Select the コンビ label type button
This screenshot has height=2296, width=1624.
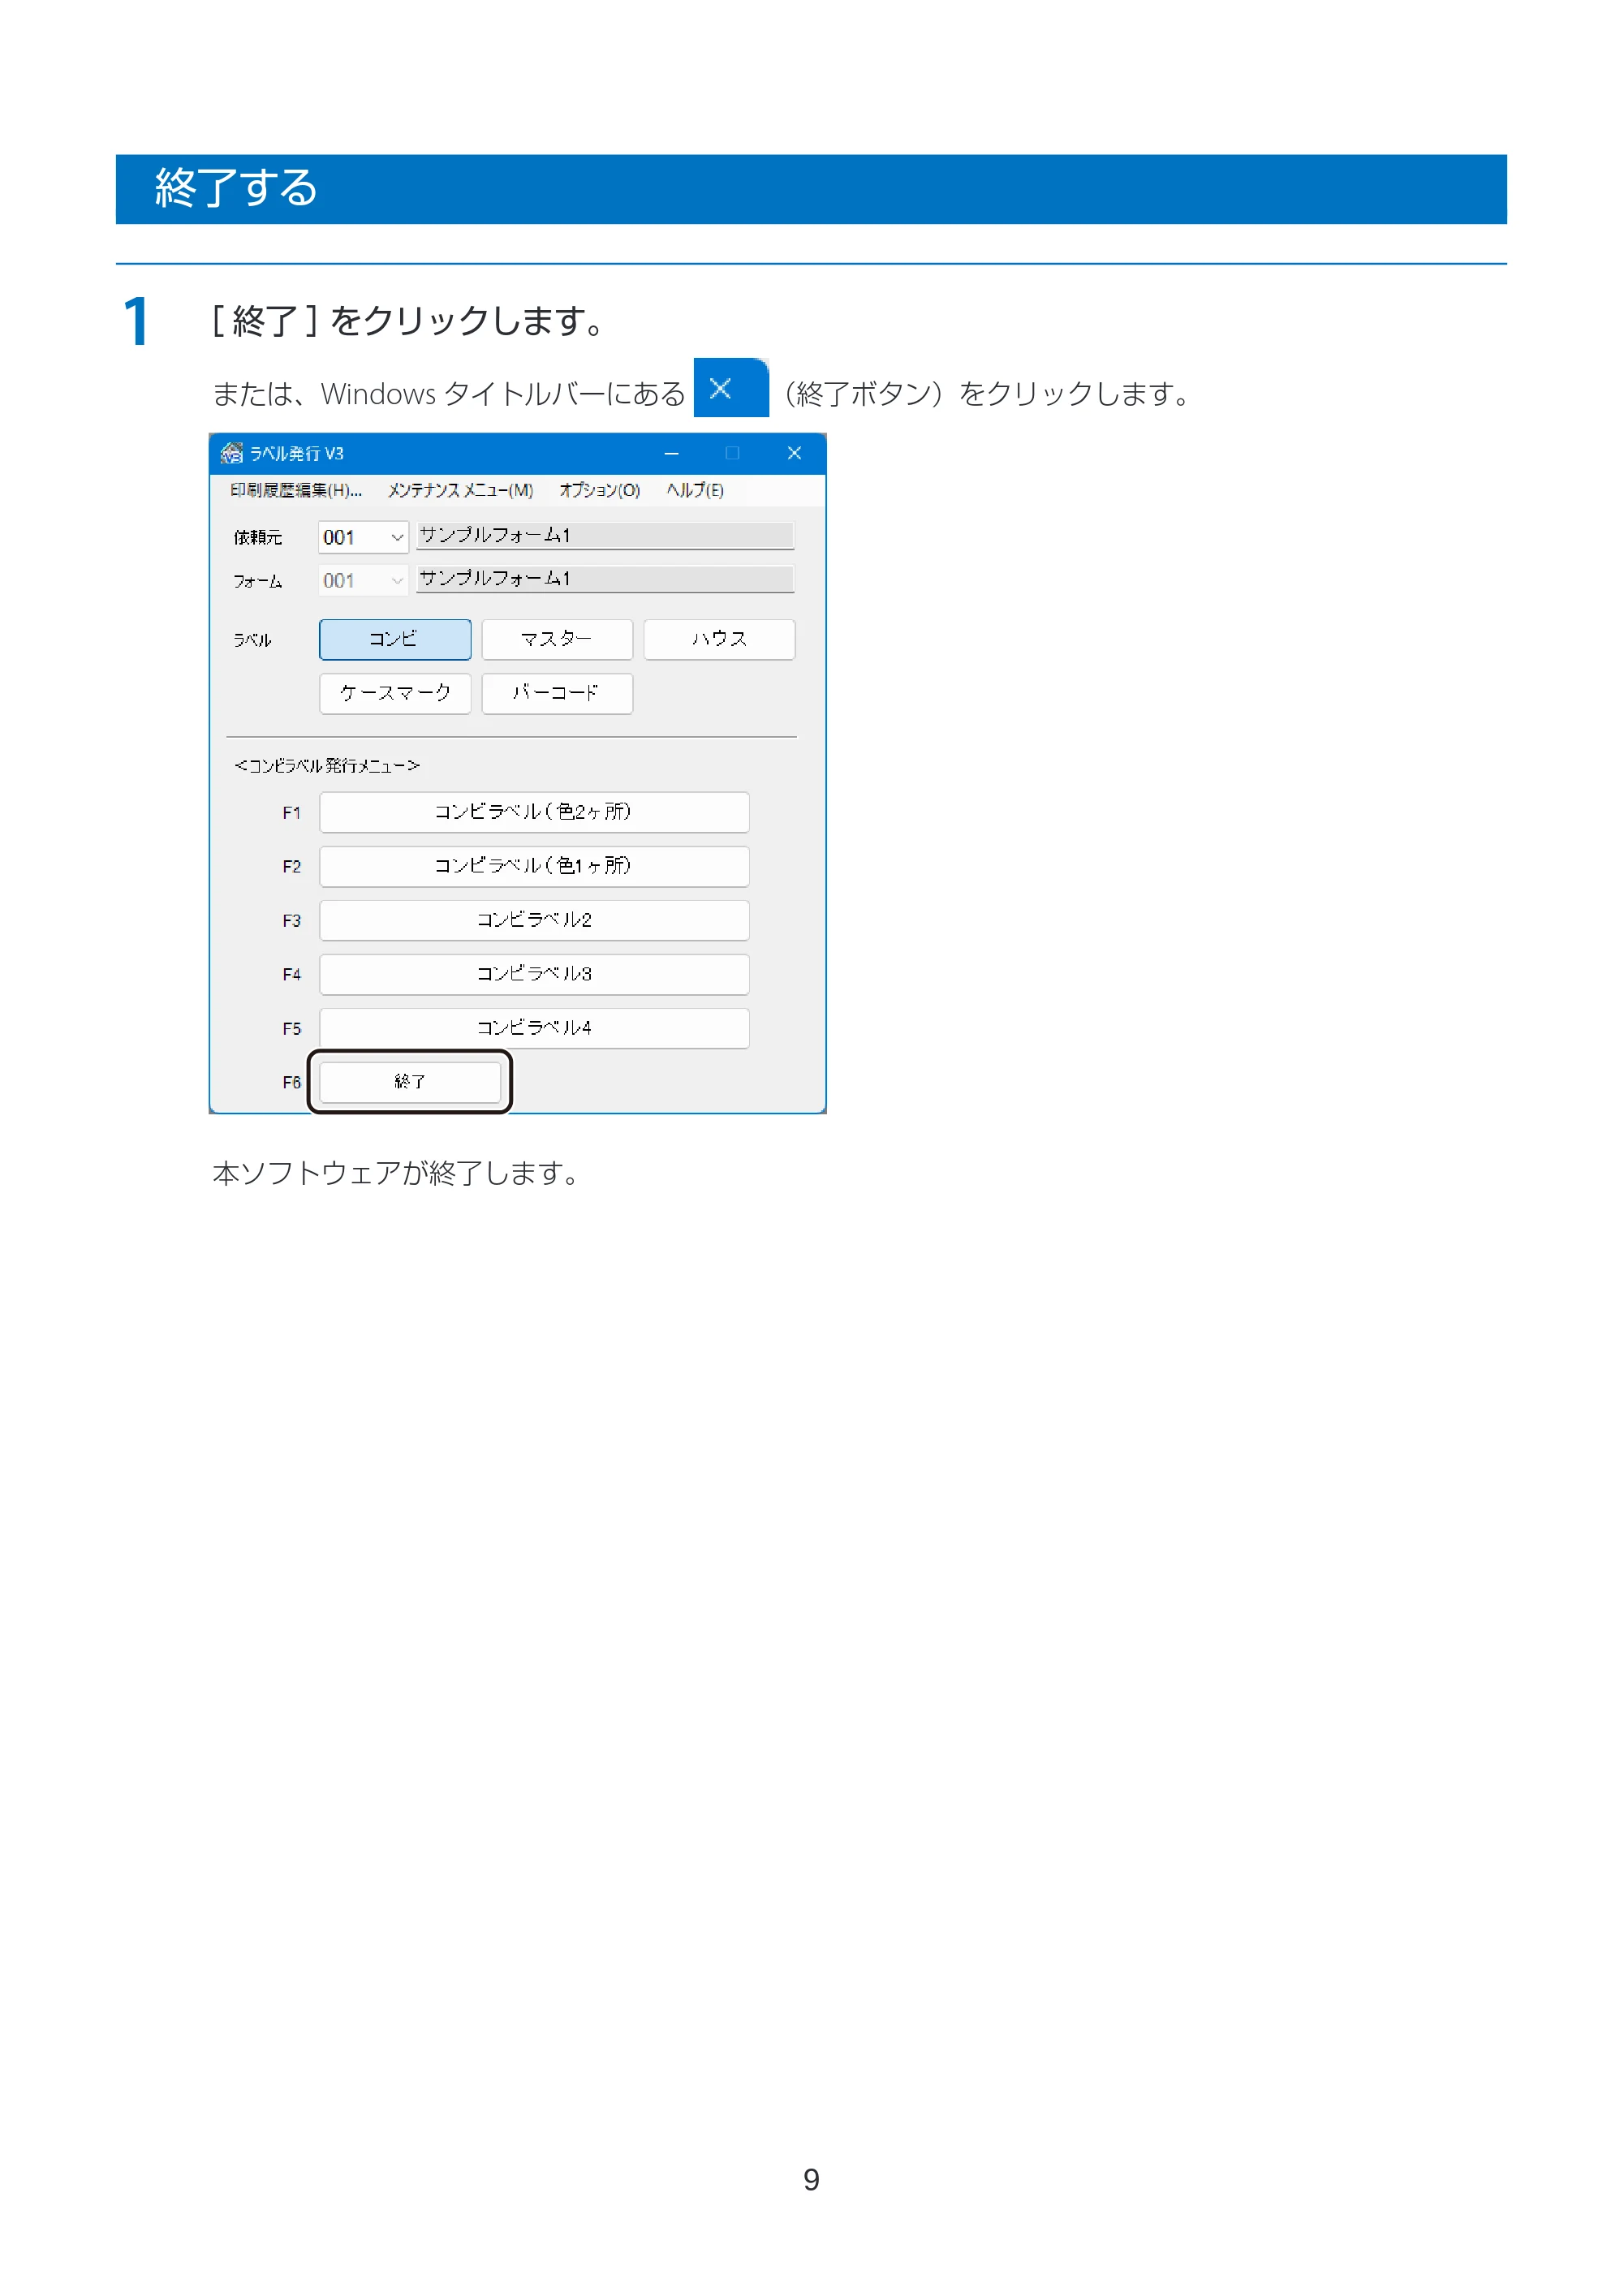[x=395, y=639]
